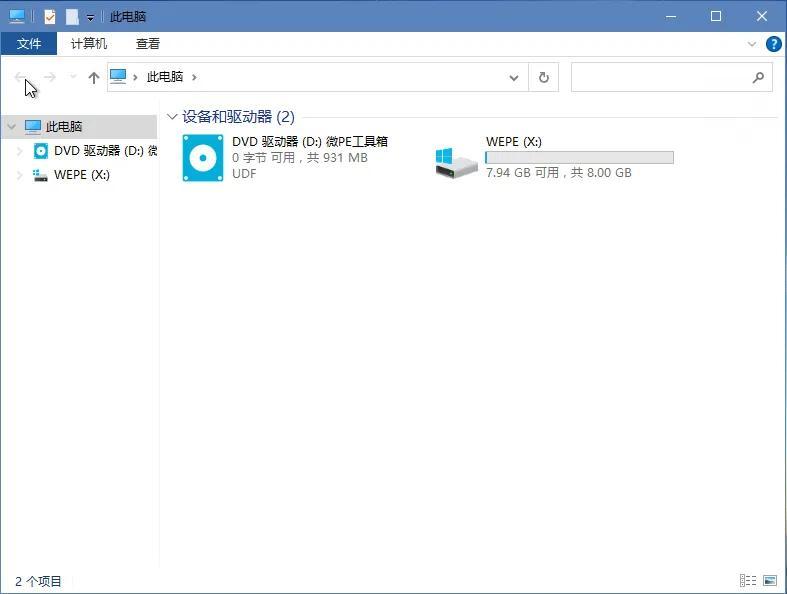Go up one level with up arrow

tap(94, 77)
